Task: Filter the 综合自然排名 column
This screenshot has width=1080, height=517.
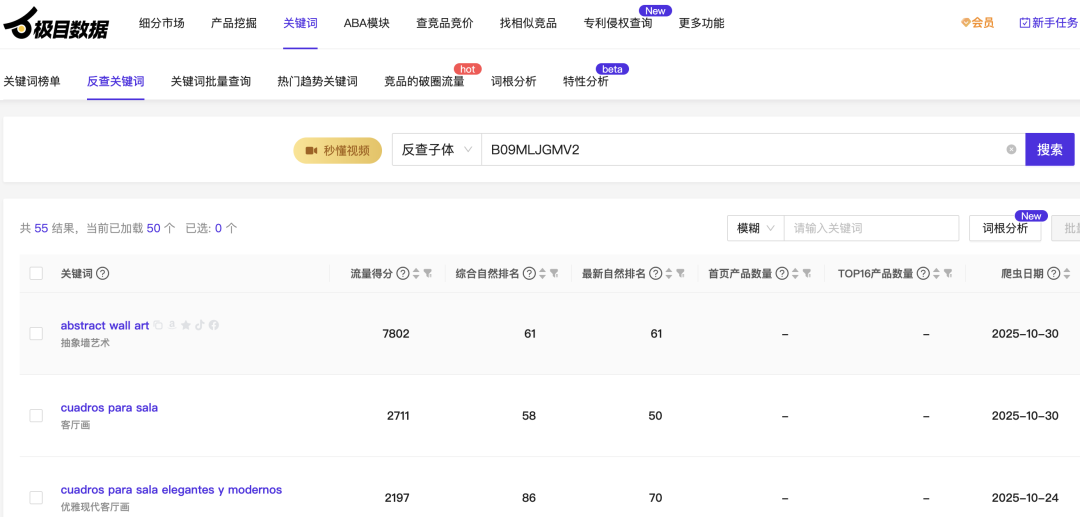Action: click(x=554, y=273)
